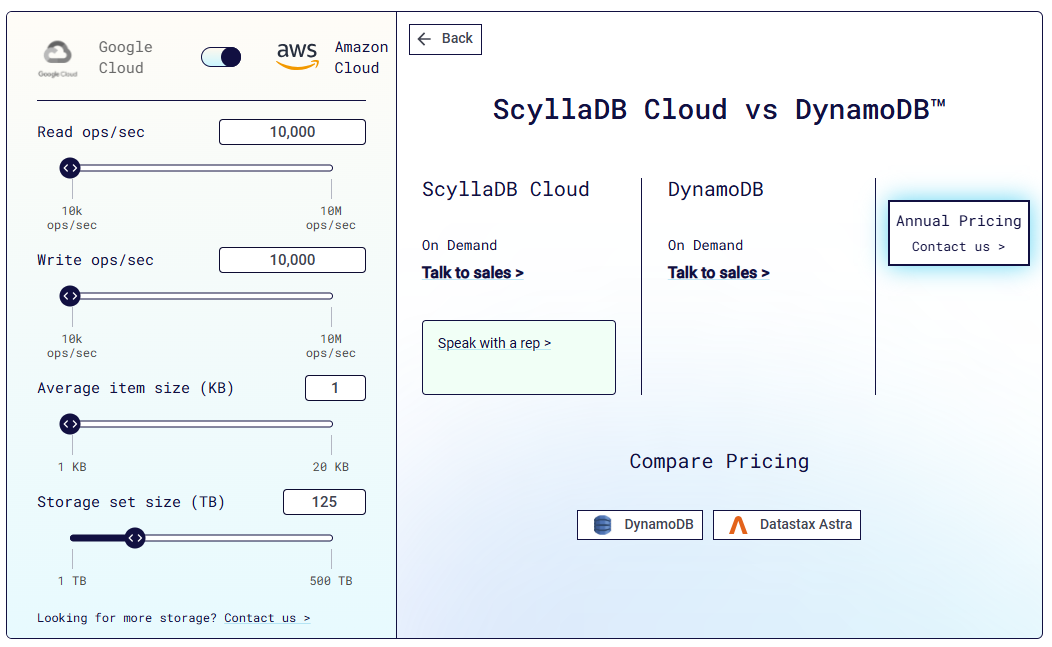The width and height of the screenshot is (1052, 647).
Task: Click the Compare Pricing heading
Action: [719, 462]
